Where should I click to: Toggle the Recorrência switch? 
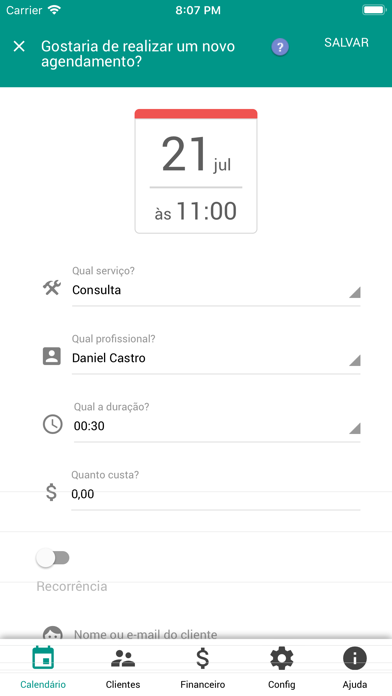click(x=53, y=558)
